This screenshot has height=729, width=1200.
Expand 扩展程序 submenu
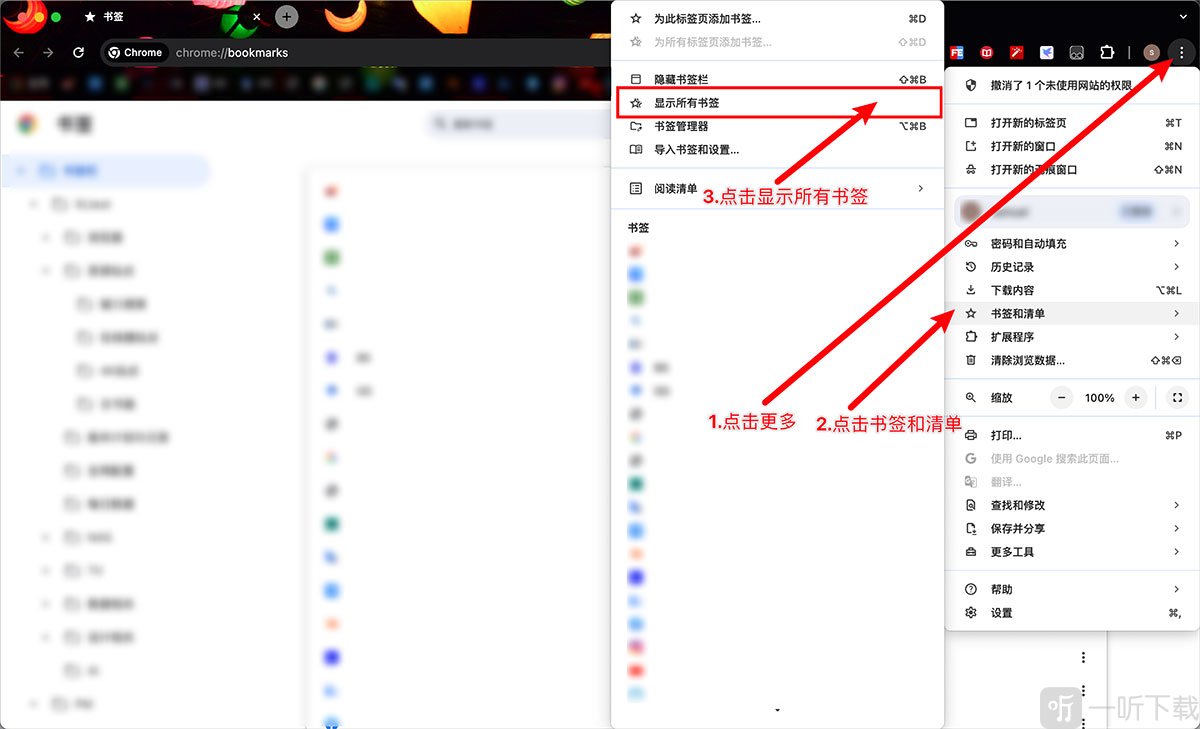tap(1073, 337)
